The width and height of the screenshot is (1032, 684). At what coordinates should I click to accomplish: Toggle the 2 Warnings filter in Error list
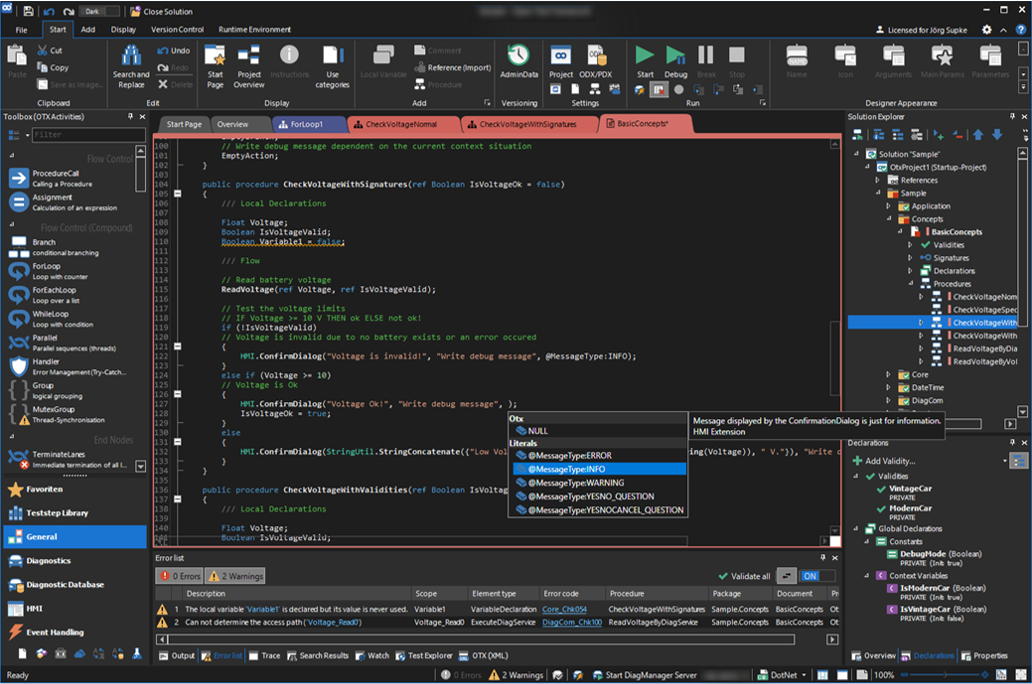tap(237, 576)
